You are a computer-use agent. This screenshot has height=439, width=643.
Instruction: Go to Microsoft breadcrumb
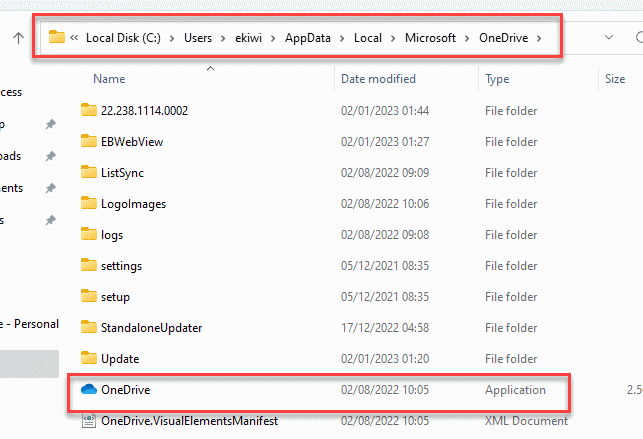click(431, 38)
